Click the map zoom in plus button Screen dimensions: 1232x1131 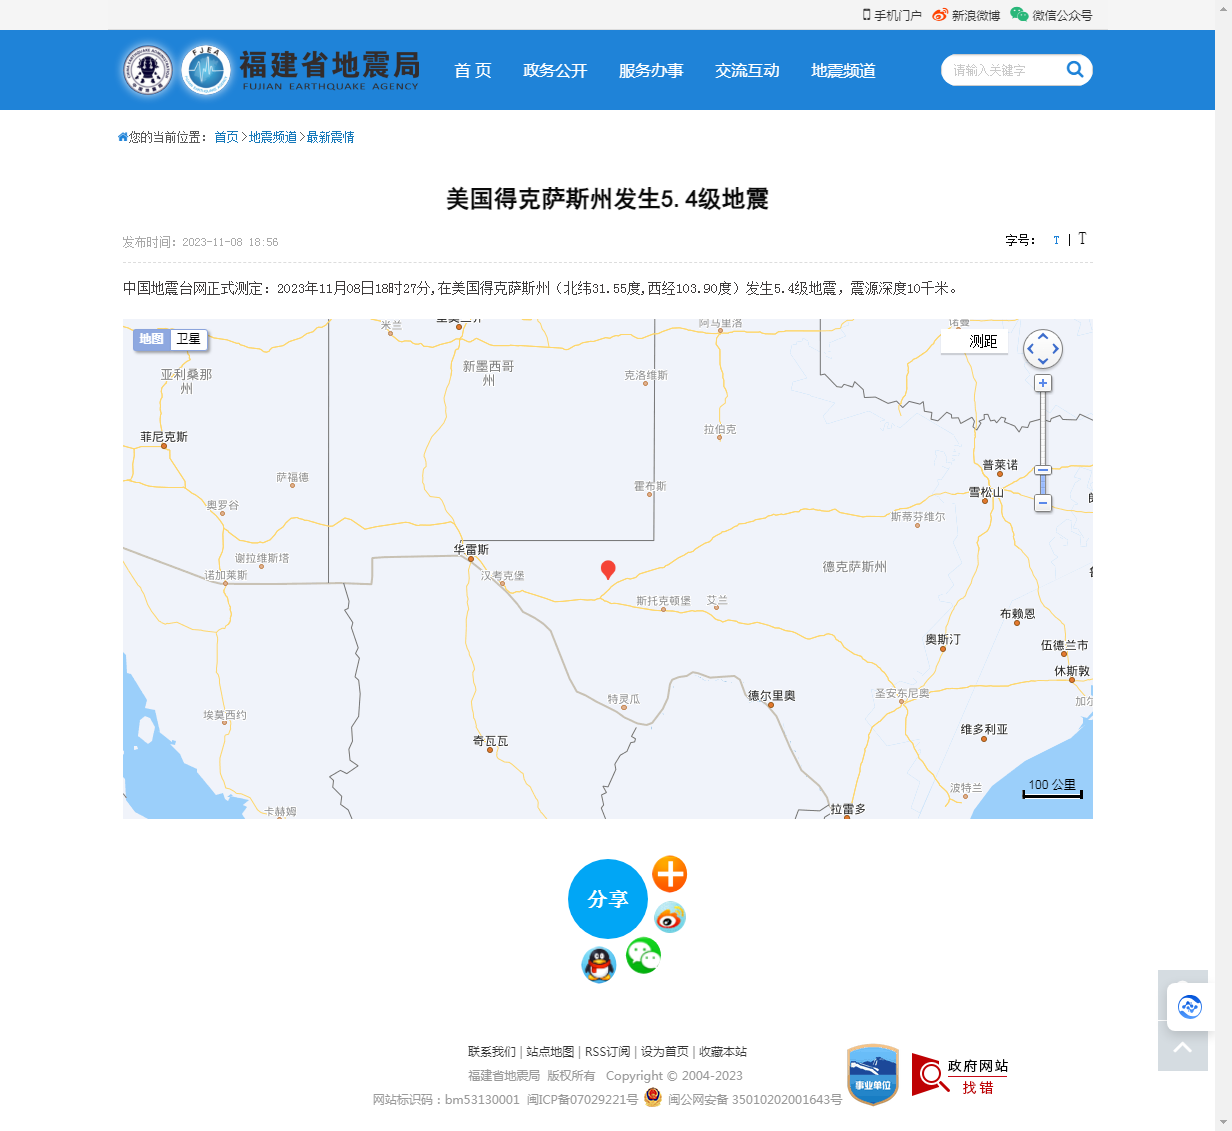(1043, 383)
